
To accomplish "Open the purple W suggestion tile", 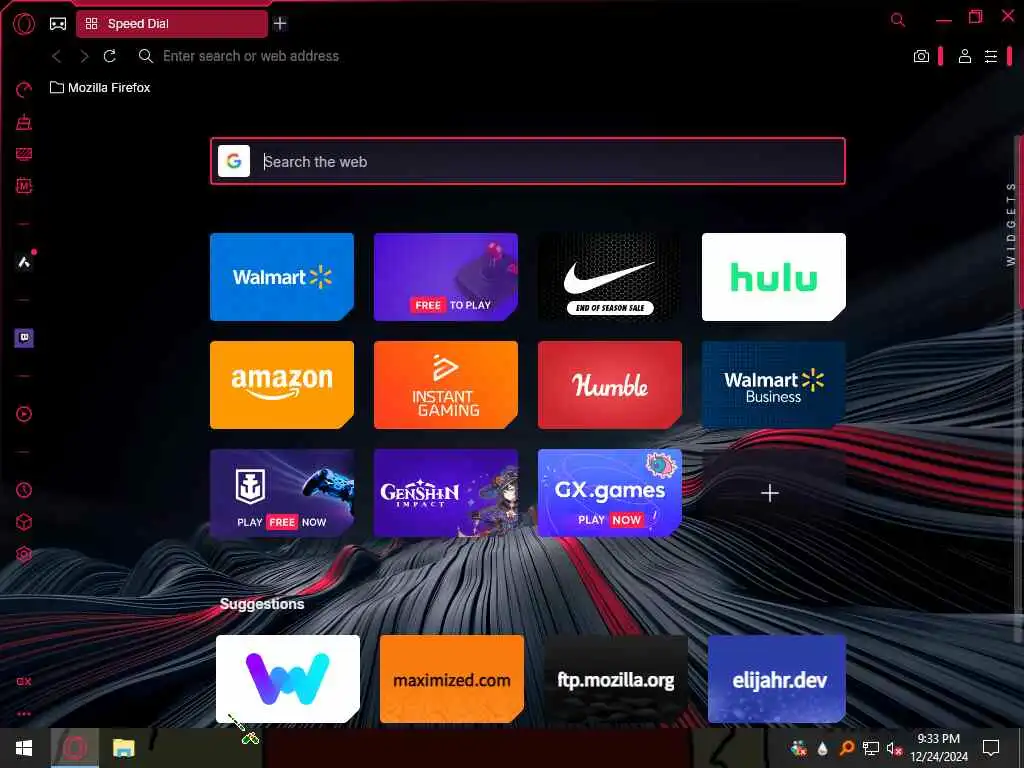I will 287,679.
